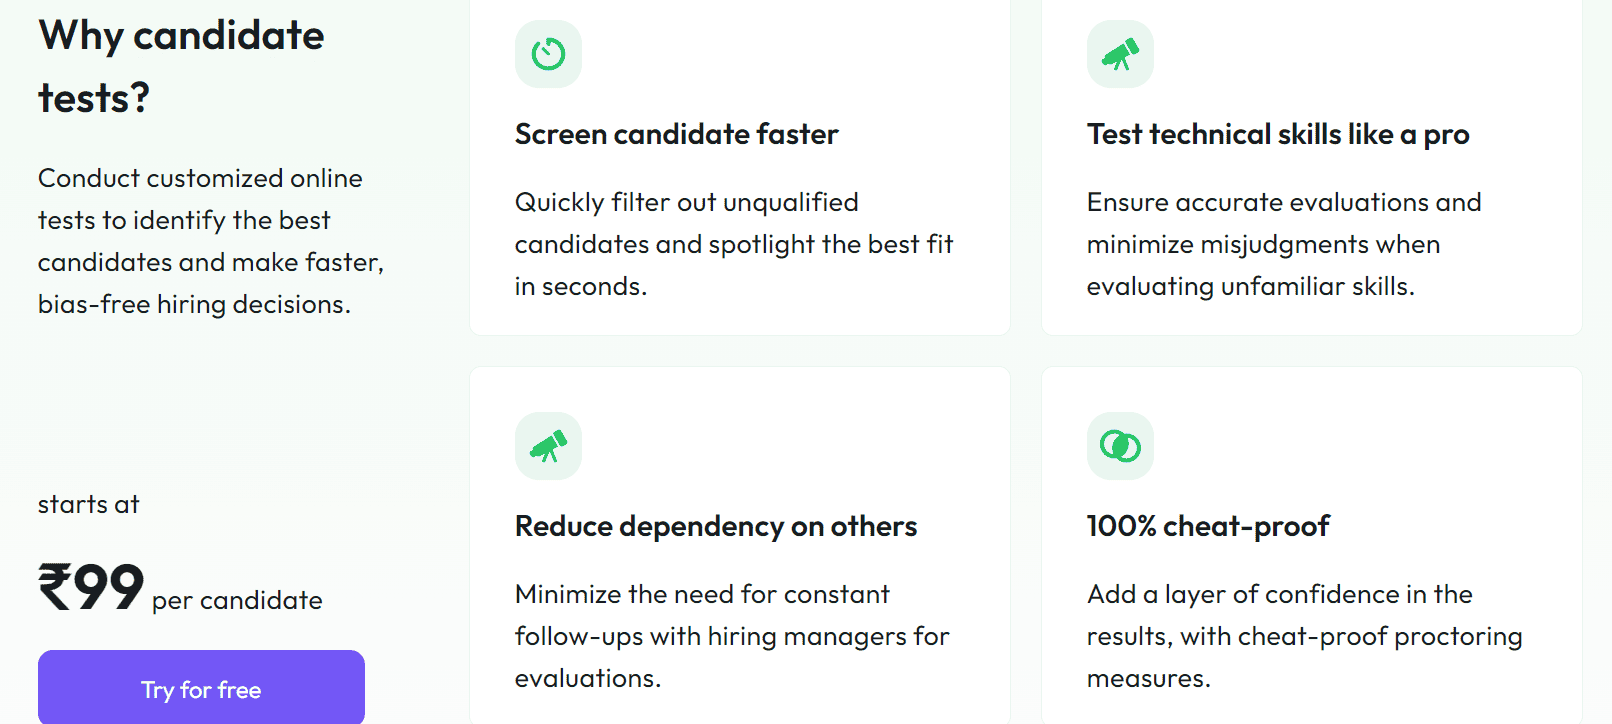Click the ₹99 price figure
Screen dimensions: 1612x724
coord(91,587)
